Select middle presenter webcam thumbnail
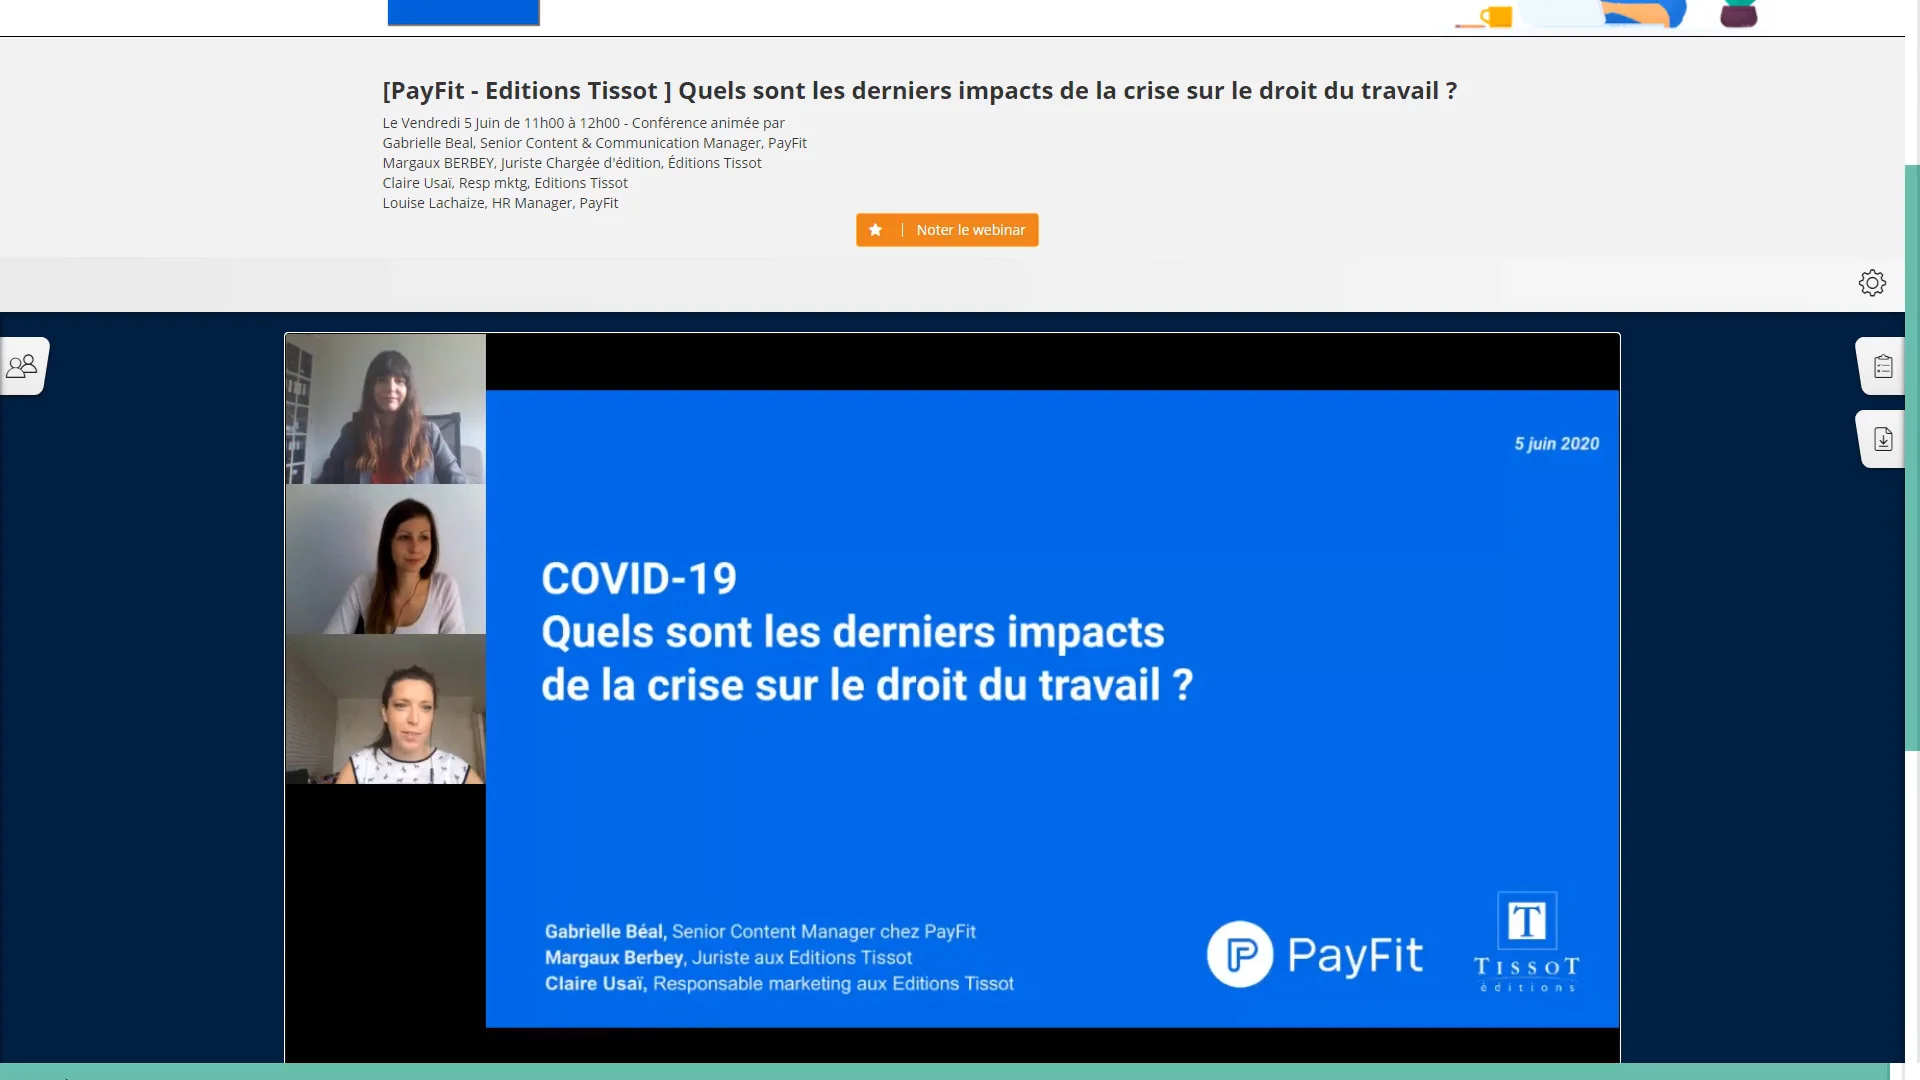 [x=386, y=559]
